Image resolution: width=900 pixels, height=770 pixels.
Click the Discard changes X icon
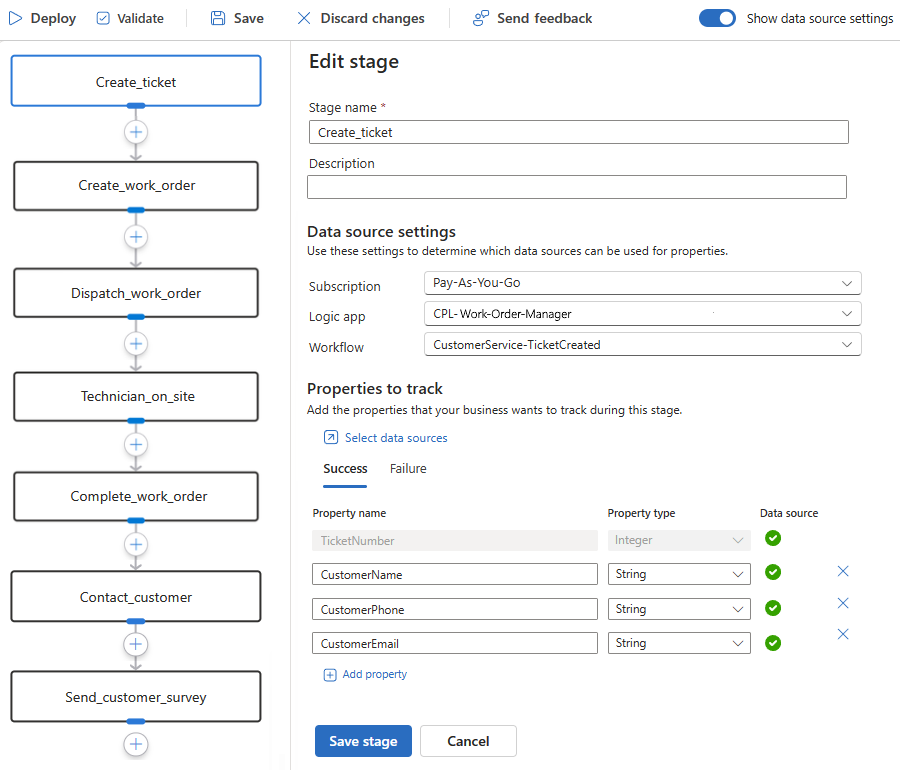[304, 18]
